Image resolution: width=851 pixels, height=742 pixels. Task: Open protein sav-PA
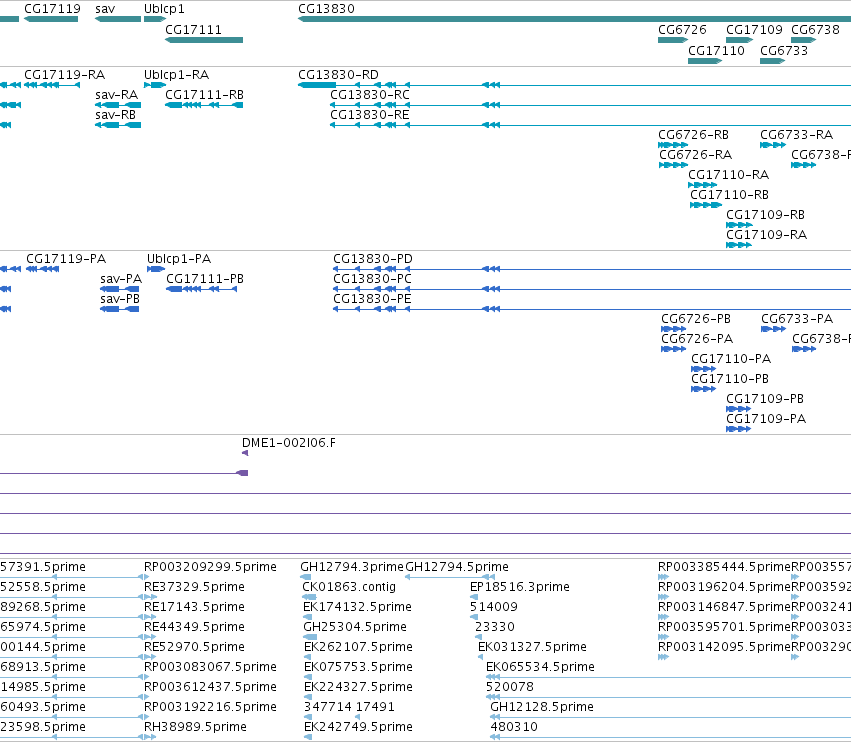tap(120, 278)
